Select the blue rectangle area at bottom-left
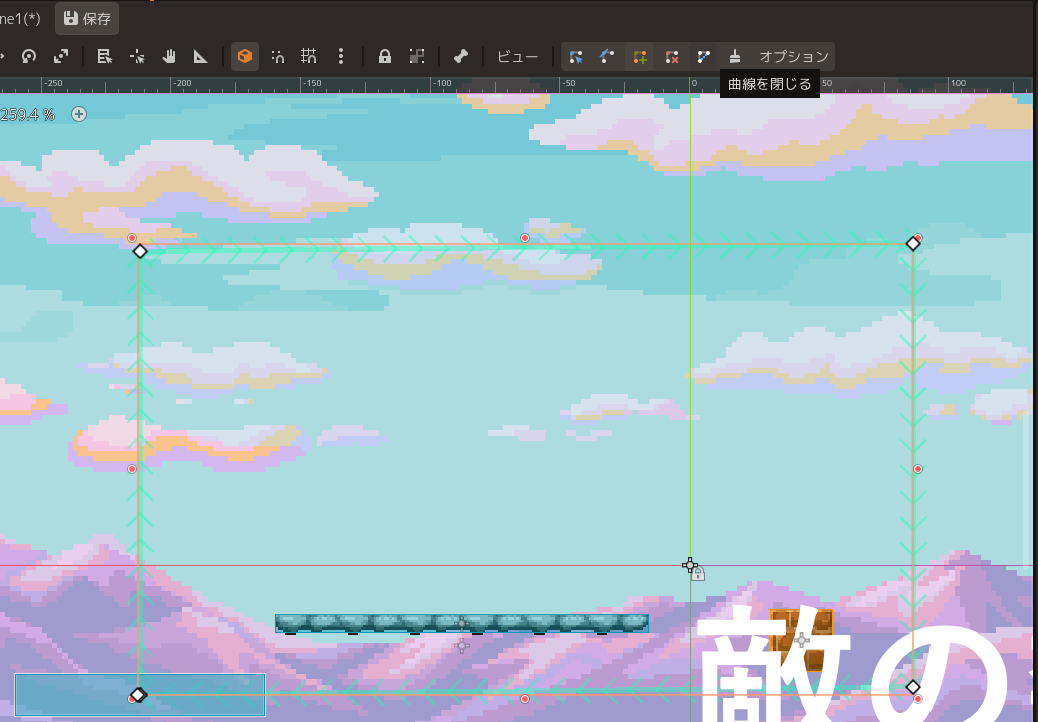The height and width of the screenshot is (722, 1038). [x=140, y=695]
